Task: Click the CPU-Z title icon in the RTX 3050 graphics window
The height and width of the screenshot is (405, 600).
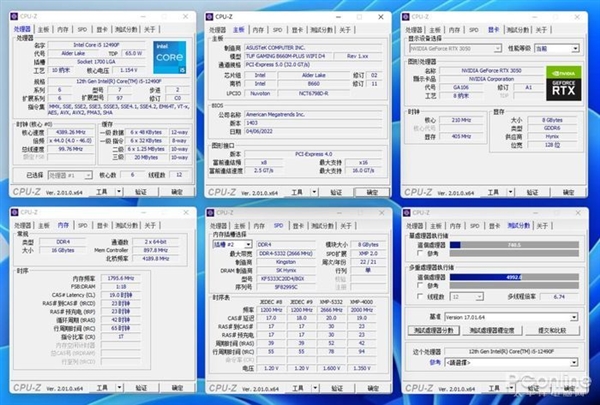Action: point(406,17)
